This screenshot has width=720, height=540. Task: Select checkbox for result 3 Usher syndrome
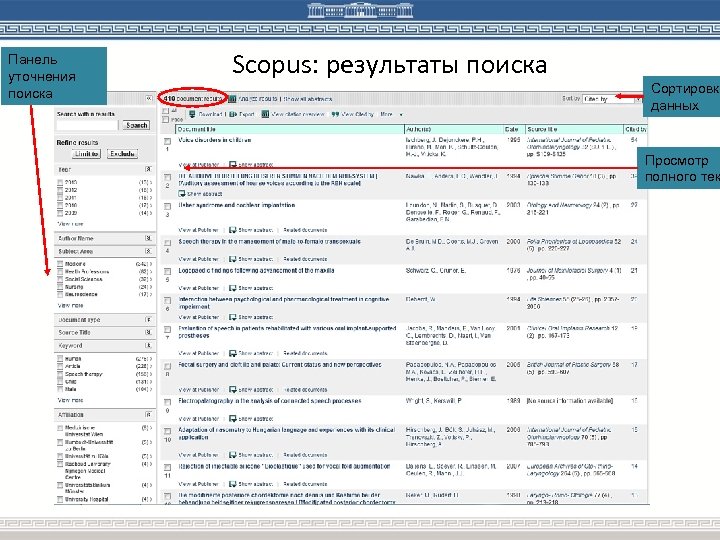(168, 207)
